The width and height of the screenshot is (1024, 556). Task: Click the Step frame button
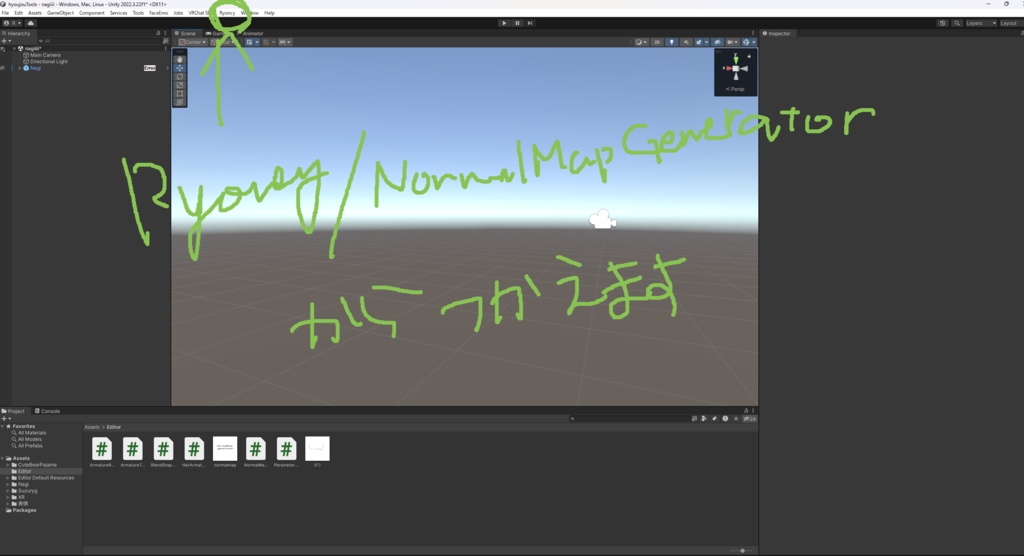coord(530,23)
